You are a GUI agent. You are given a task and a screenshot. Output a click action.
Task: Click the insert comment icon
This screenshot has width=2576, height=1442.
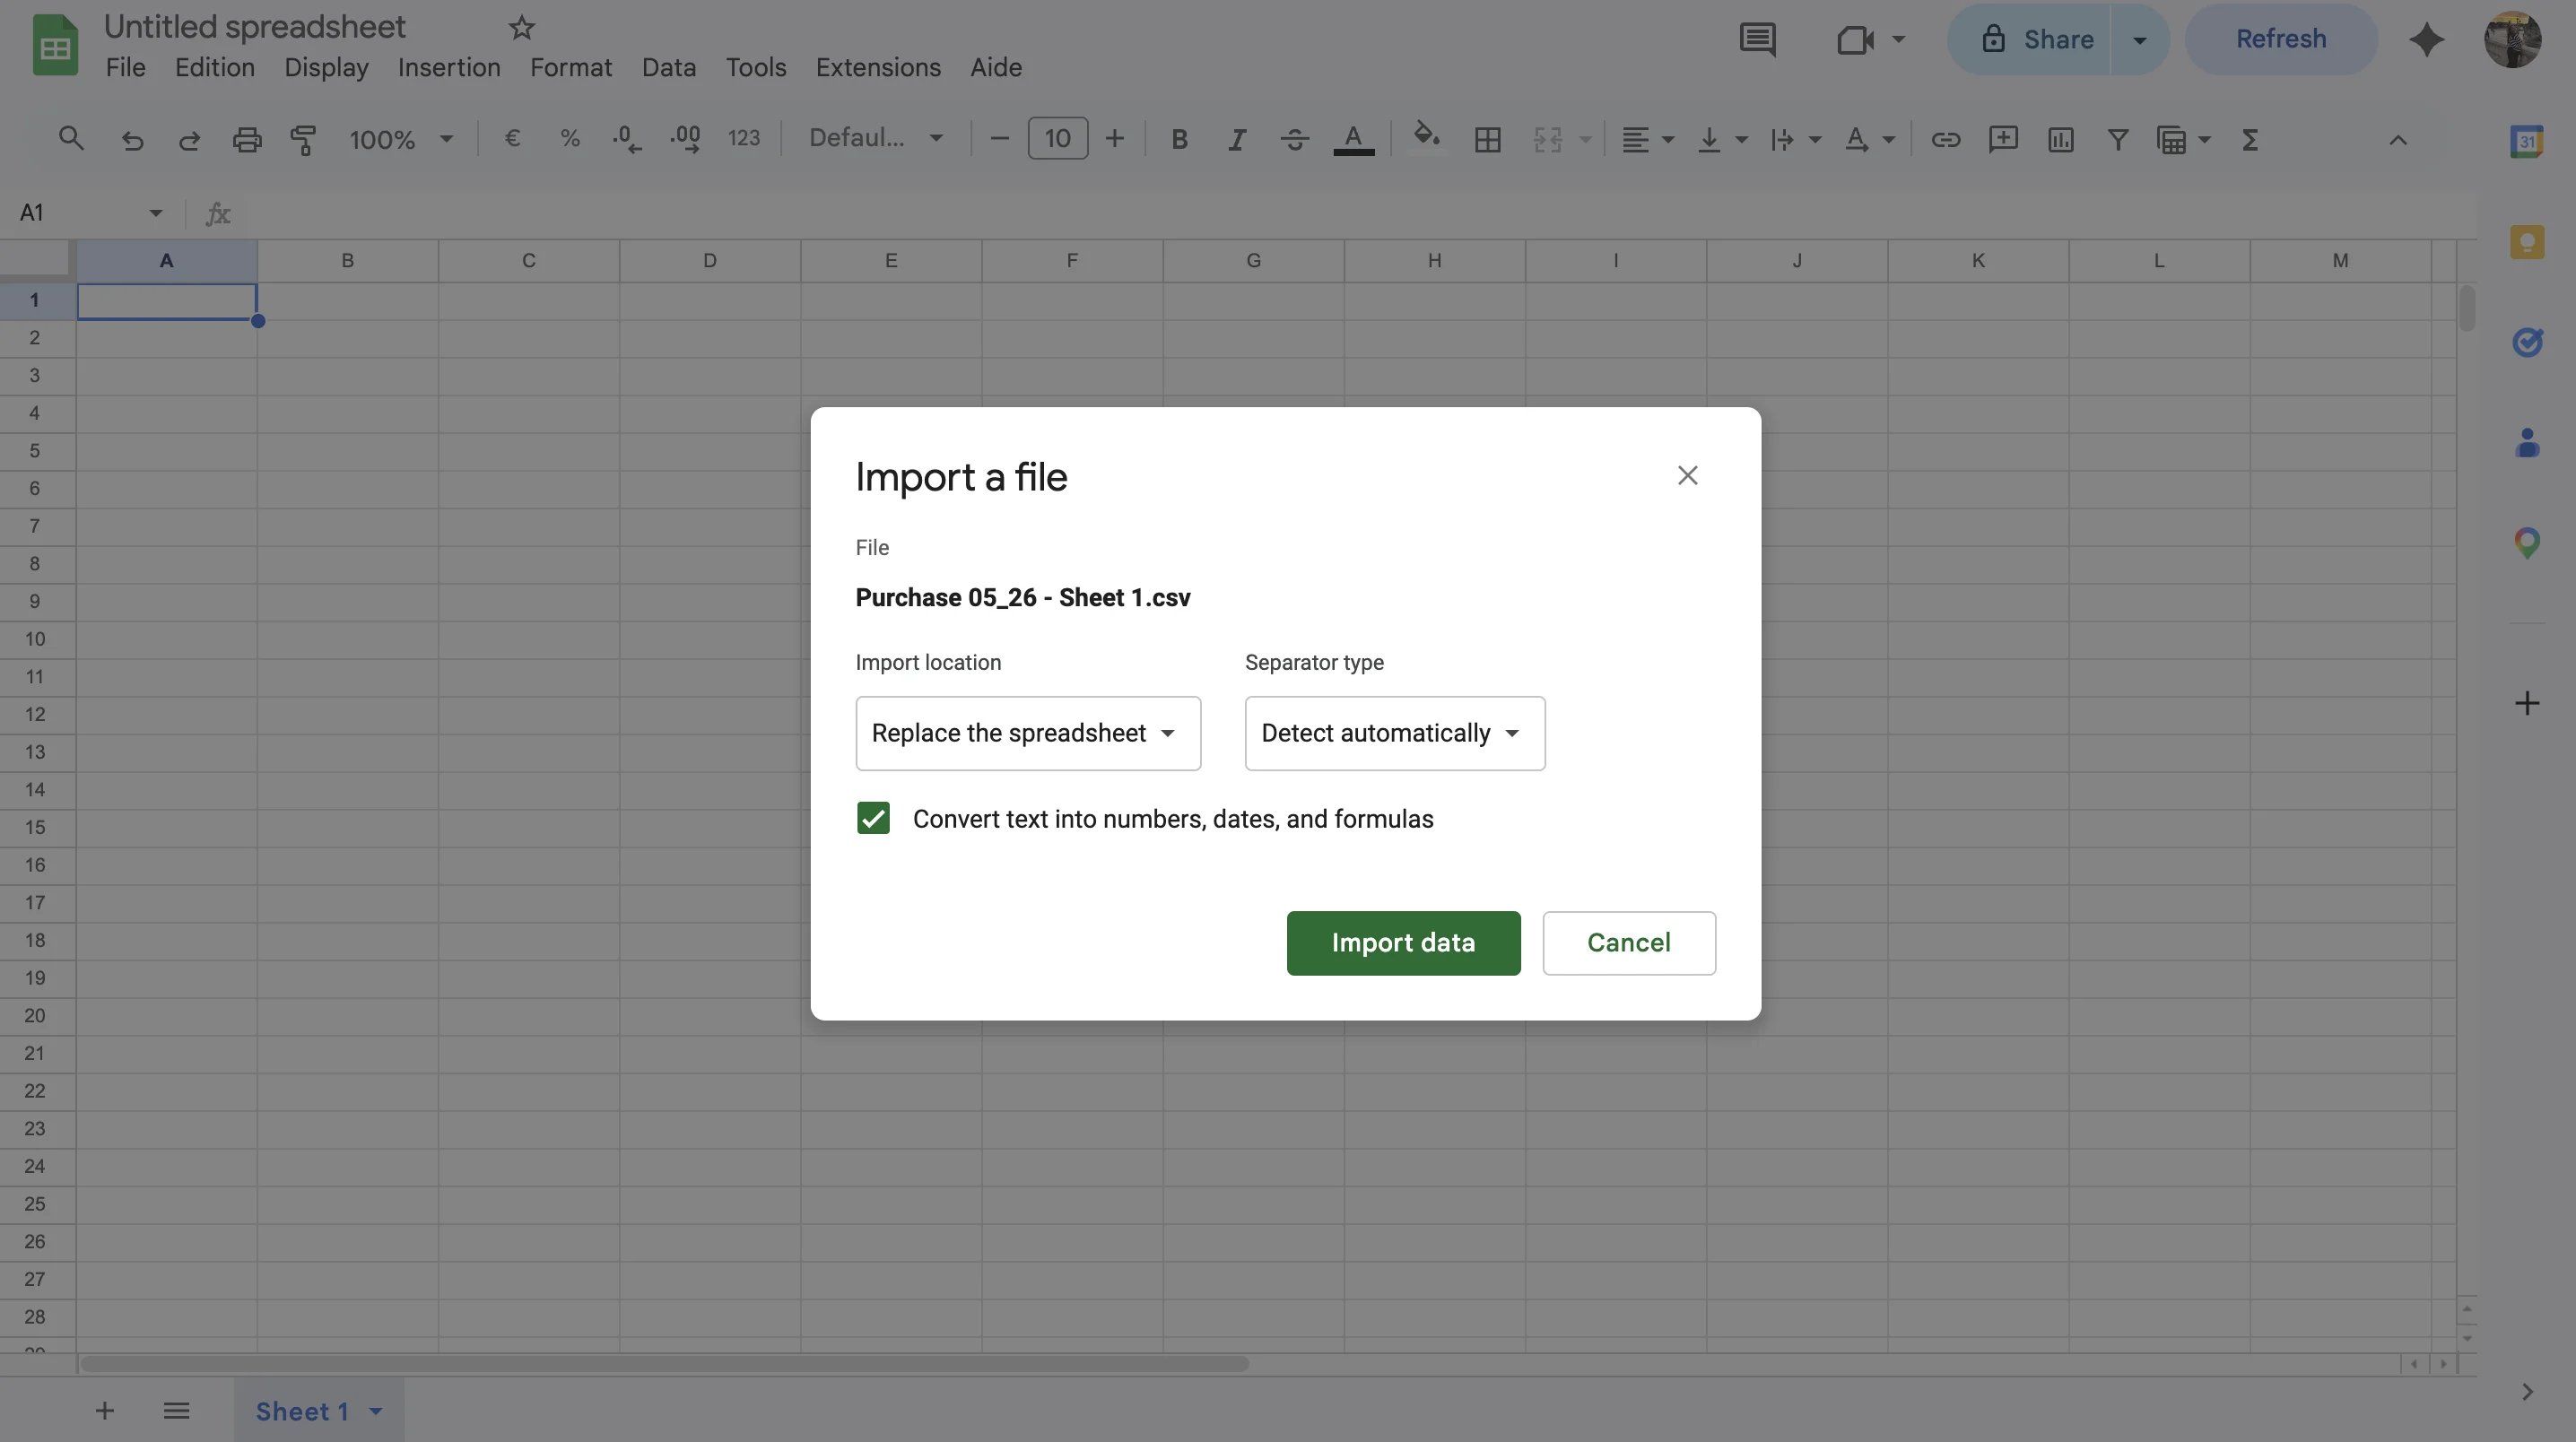click(2003, 139)
